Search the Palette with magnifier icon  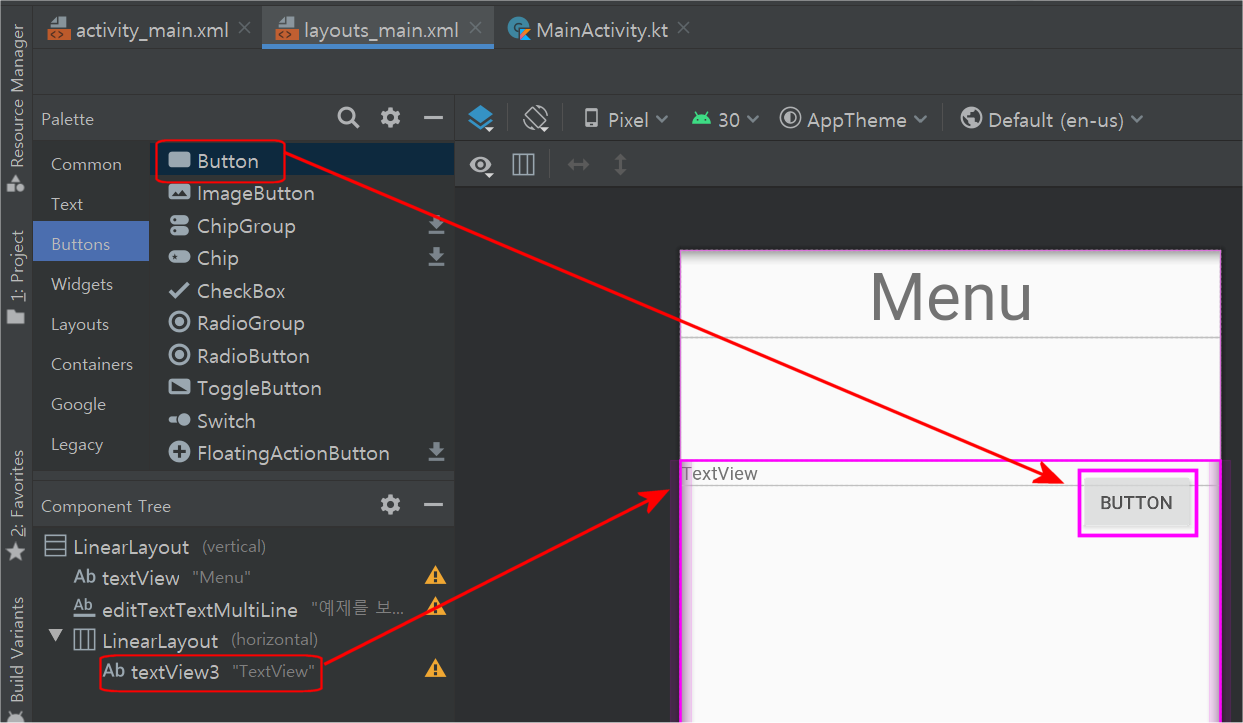[348, 118]
